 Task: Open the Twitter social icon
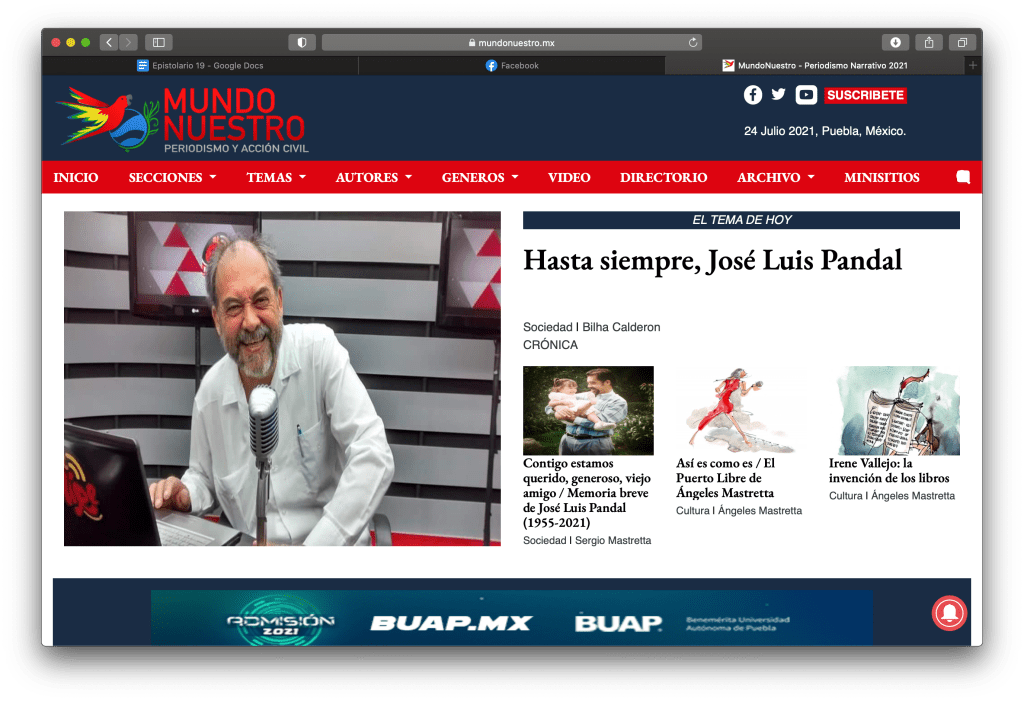[779, 95]
